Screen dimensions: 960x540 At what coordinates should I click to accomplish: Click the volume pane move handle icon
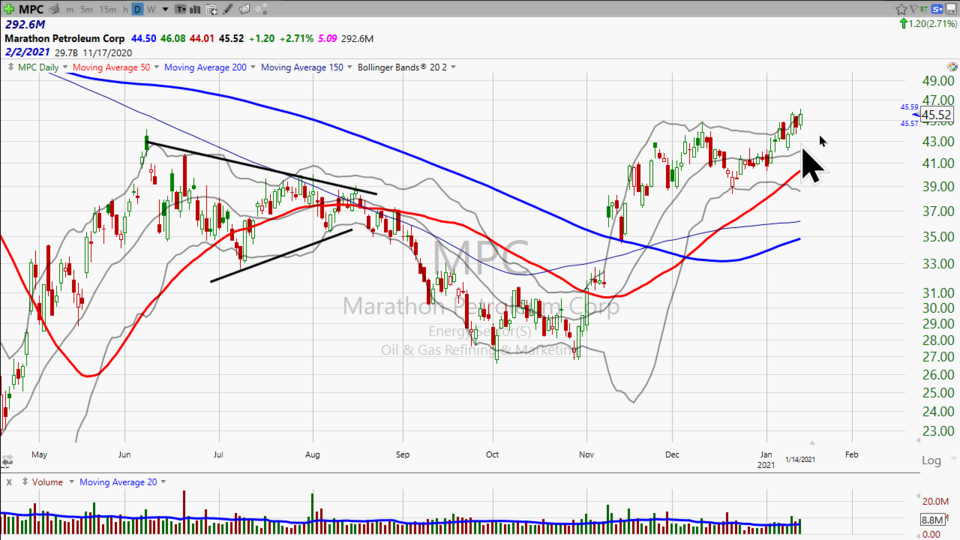(x=25, y=482)
